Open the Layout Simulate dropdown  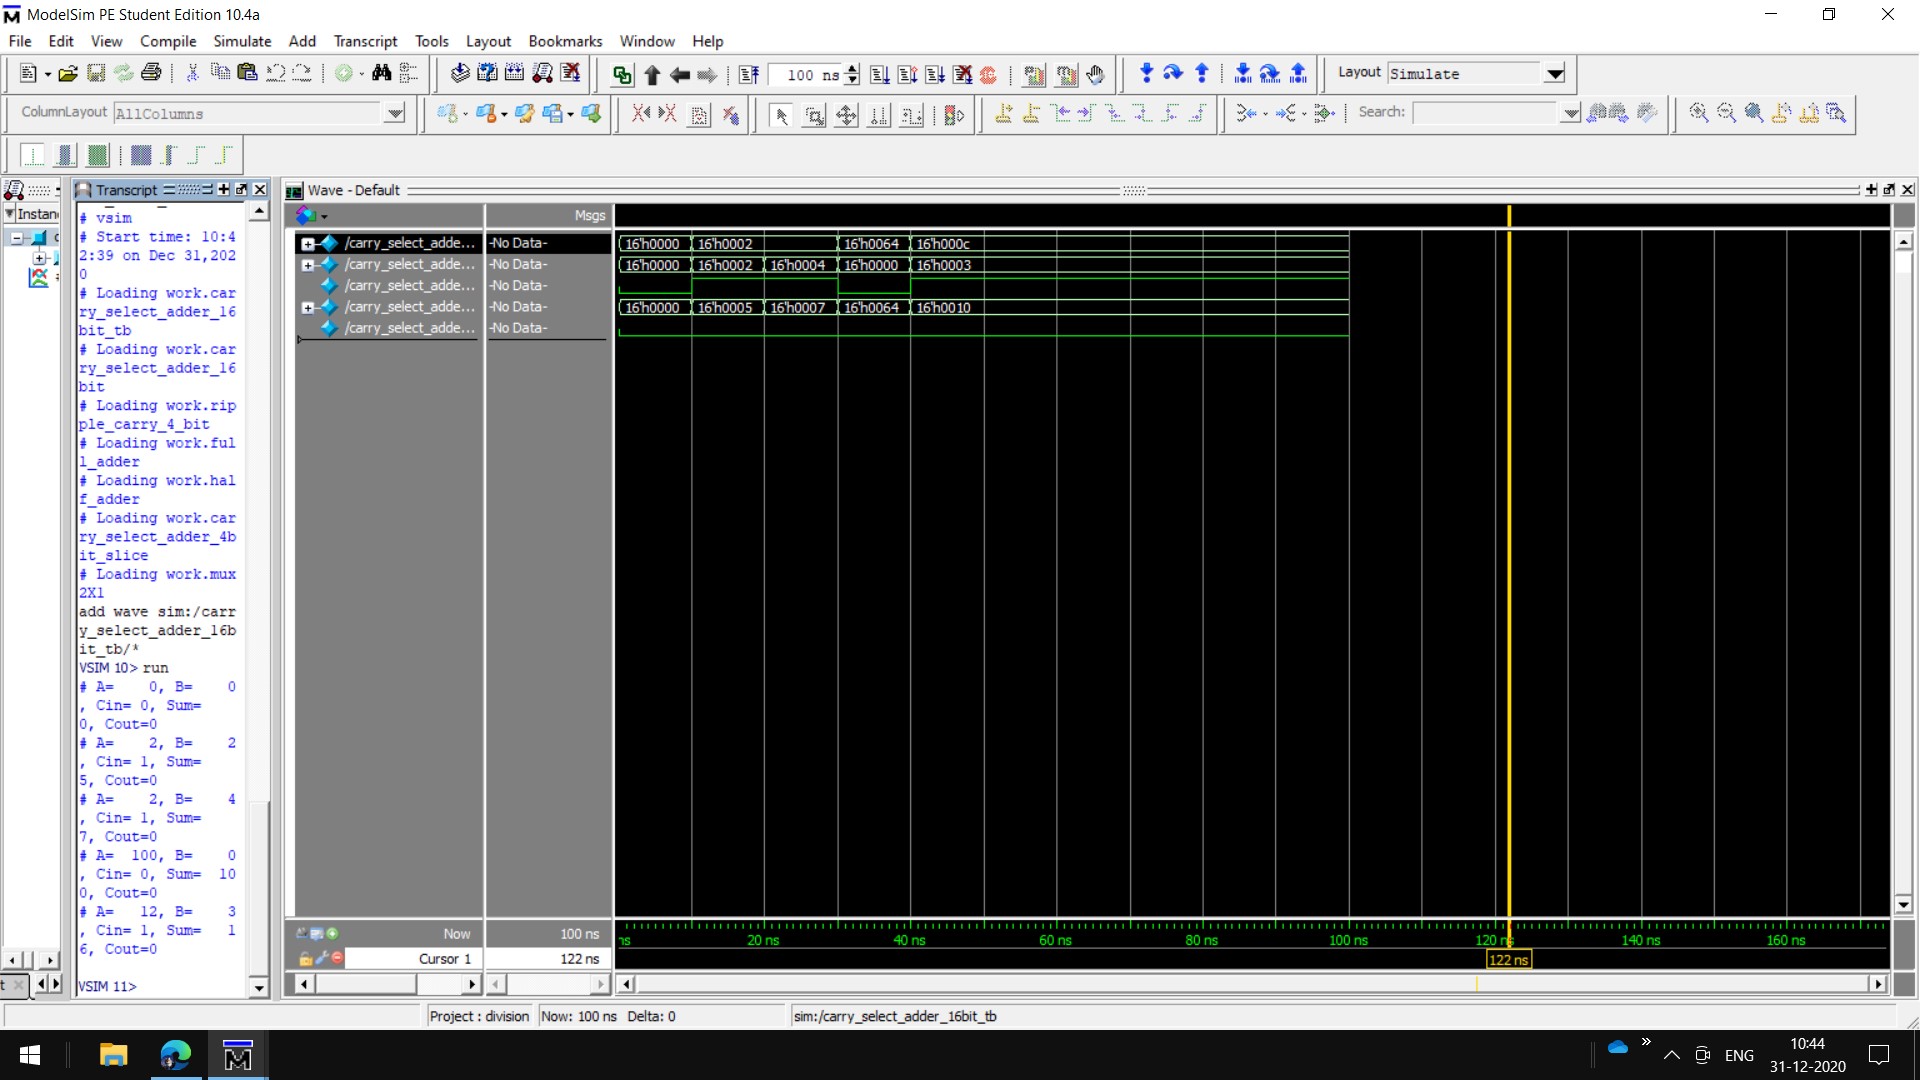point(1554,74)
